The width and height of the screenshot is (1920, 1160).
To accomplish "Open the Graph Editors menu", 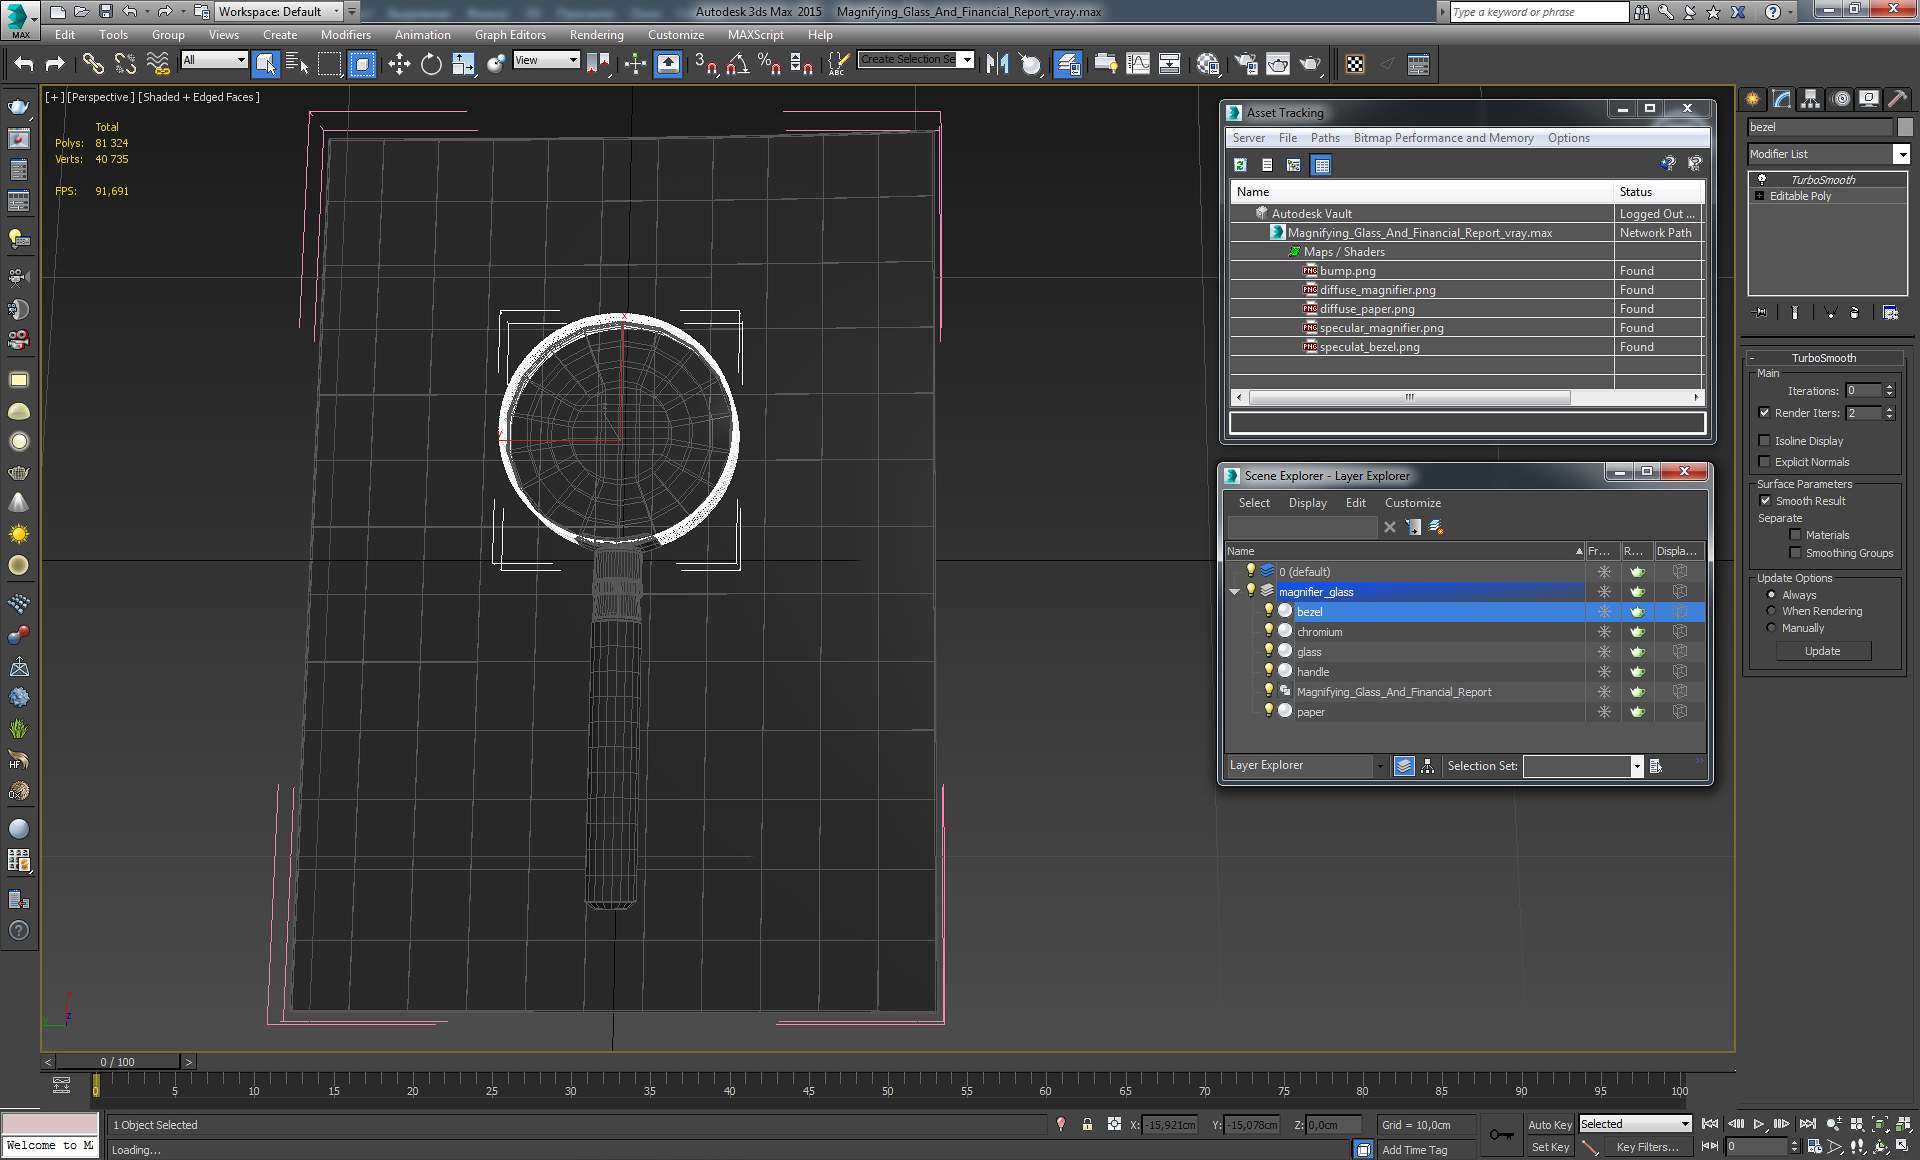I will tap(510, 35).
